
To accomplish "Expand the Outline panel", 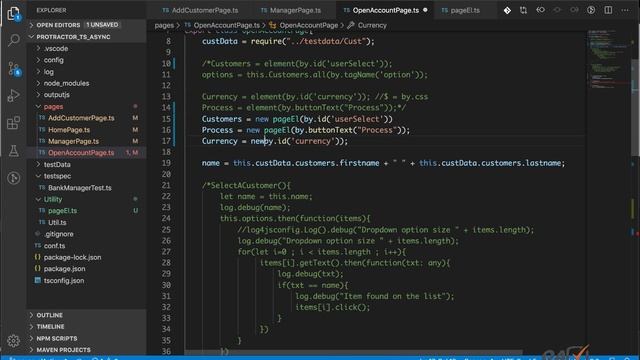I will coord(87,315).
